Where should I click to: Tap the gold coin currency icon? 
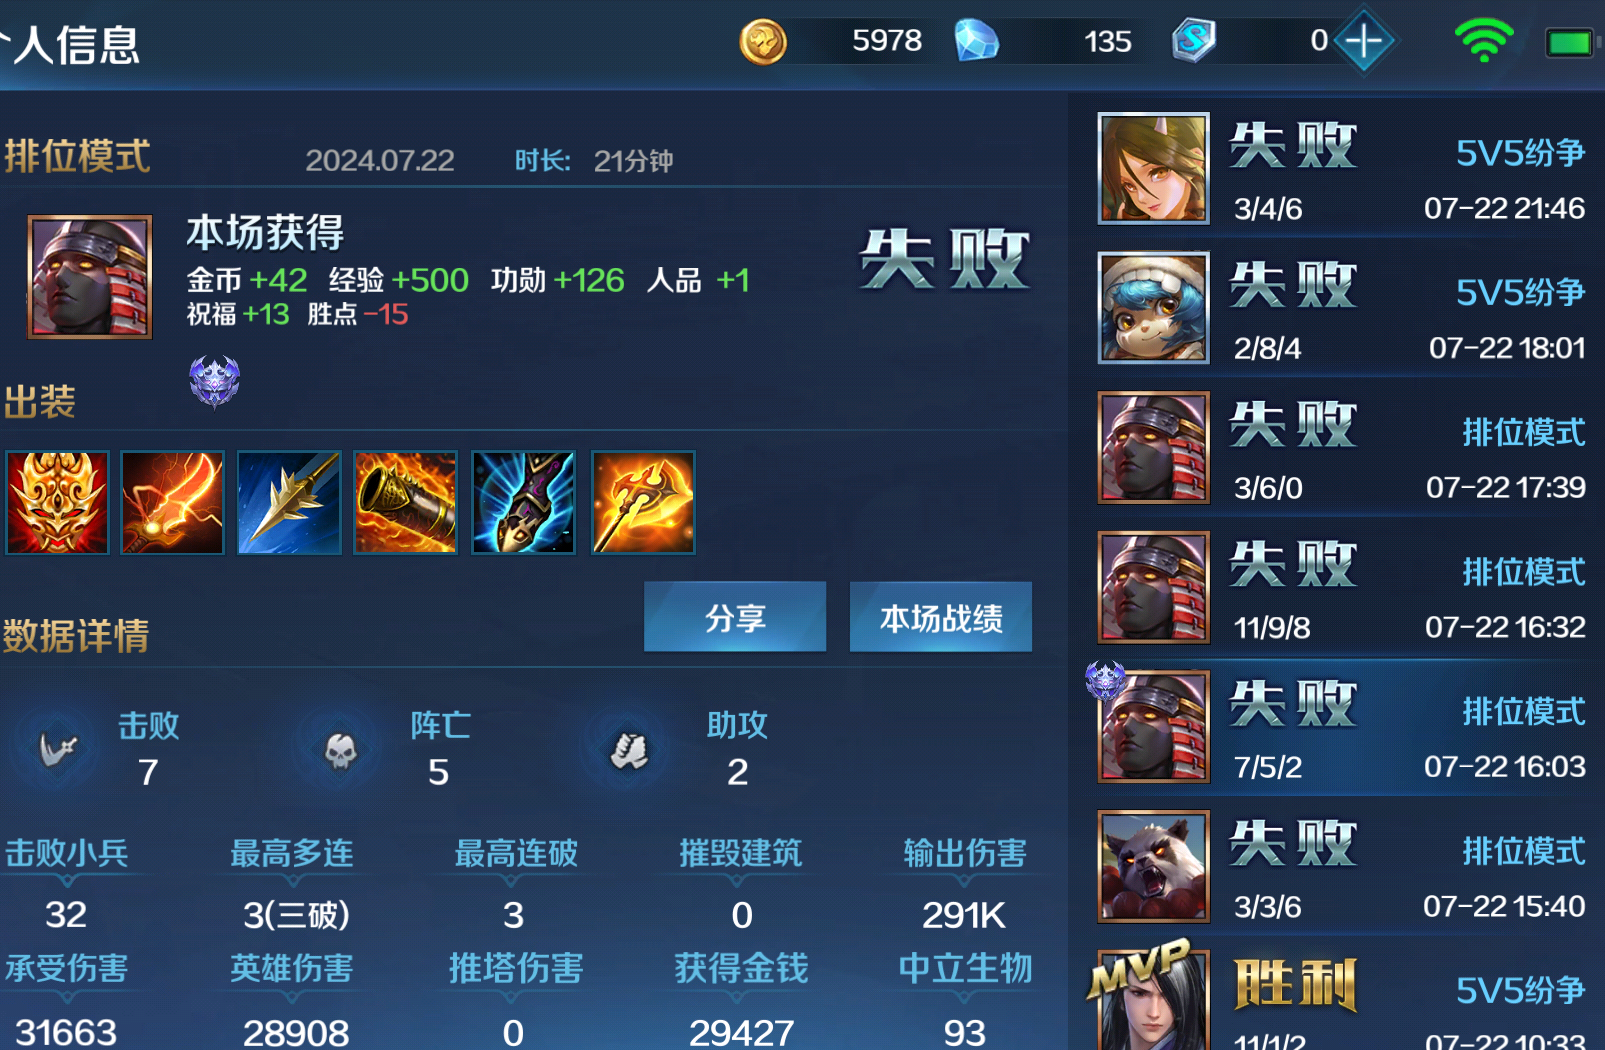763,42
